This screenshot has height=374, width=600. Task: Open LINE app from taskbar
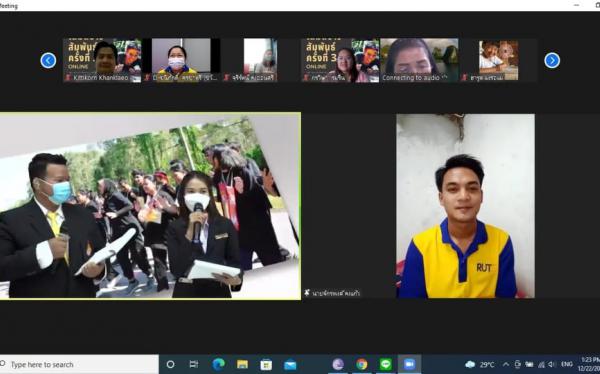click(386, 364)
